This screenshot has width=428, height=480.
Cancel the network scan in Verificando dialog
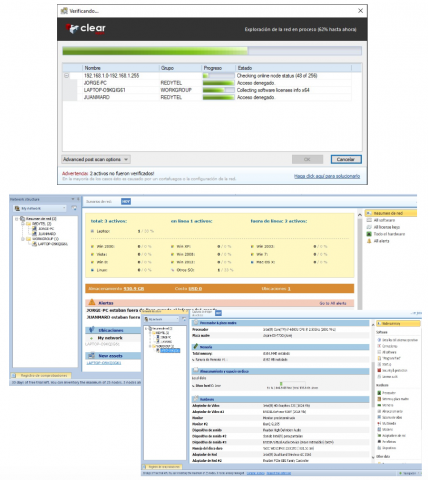pos(346,159)
